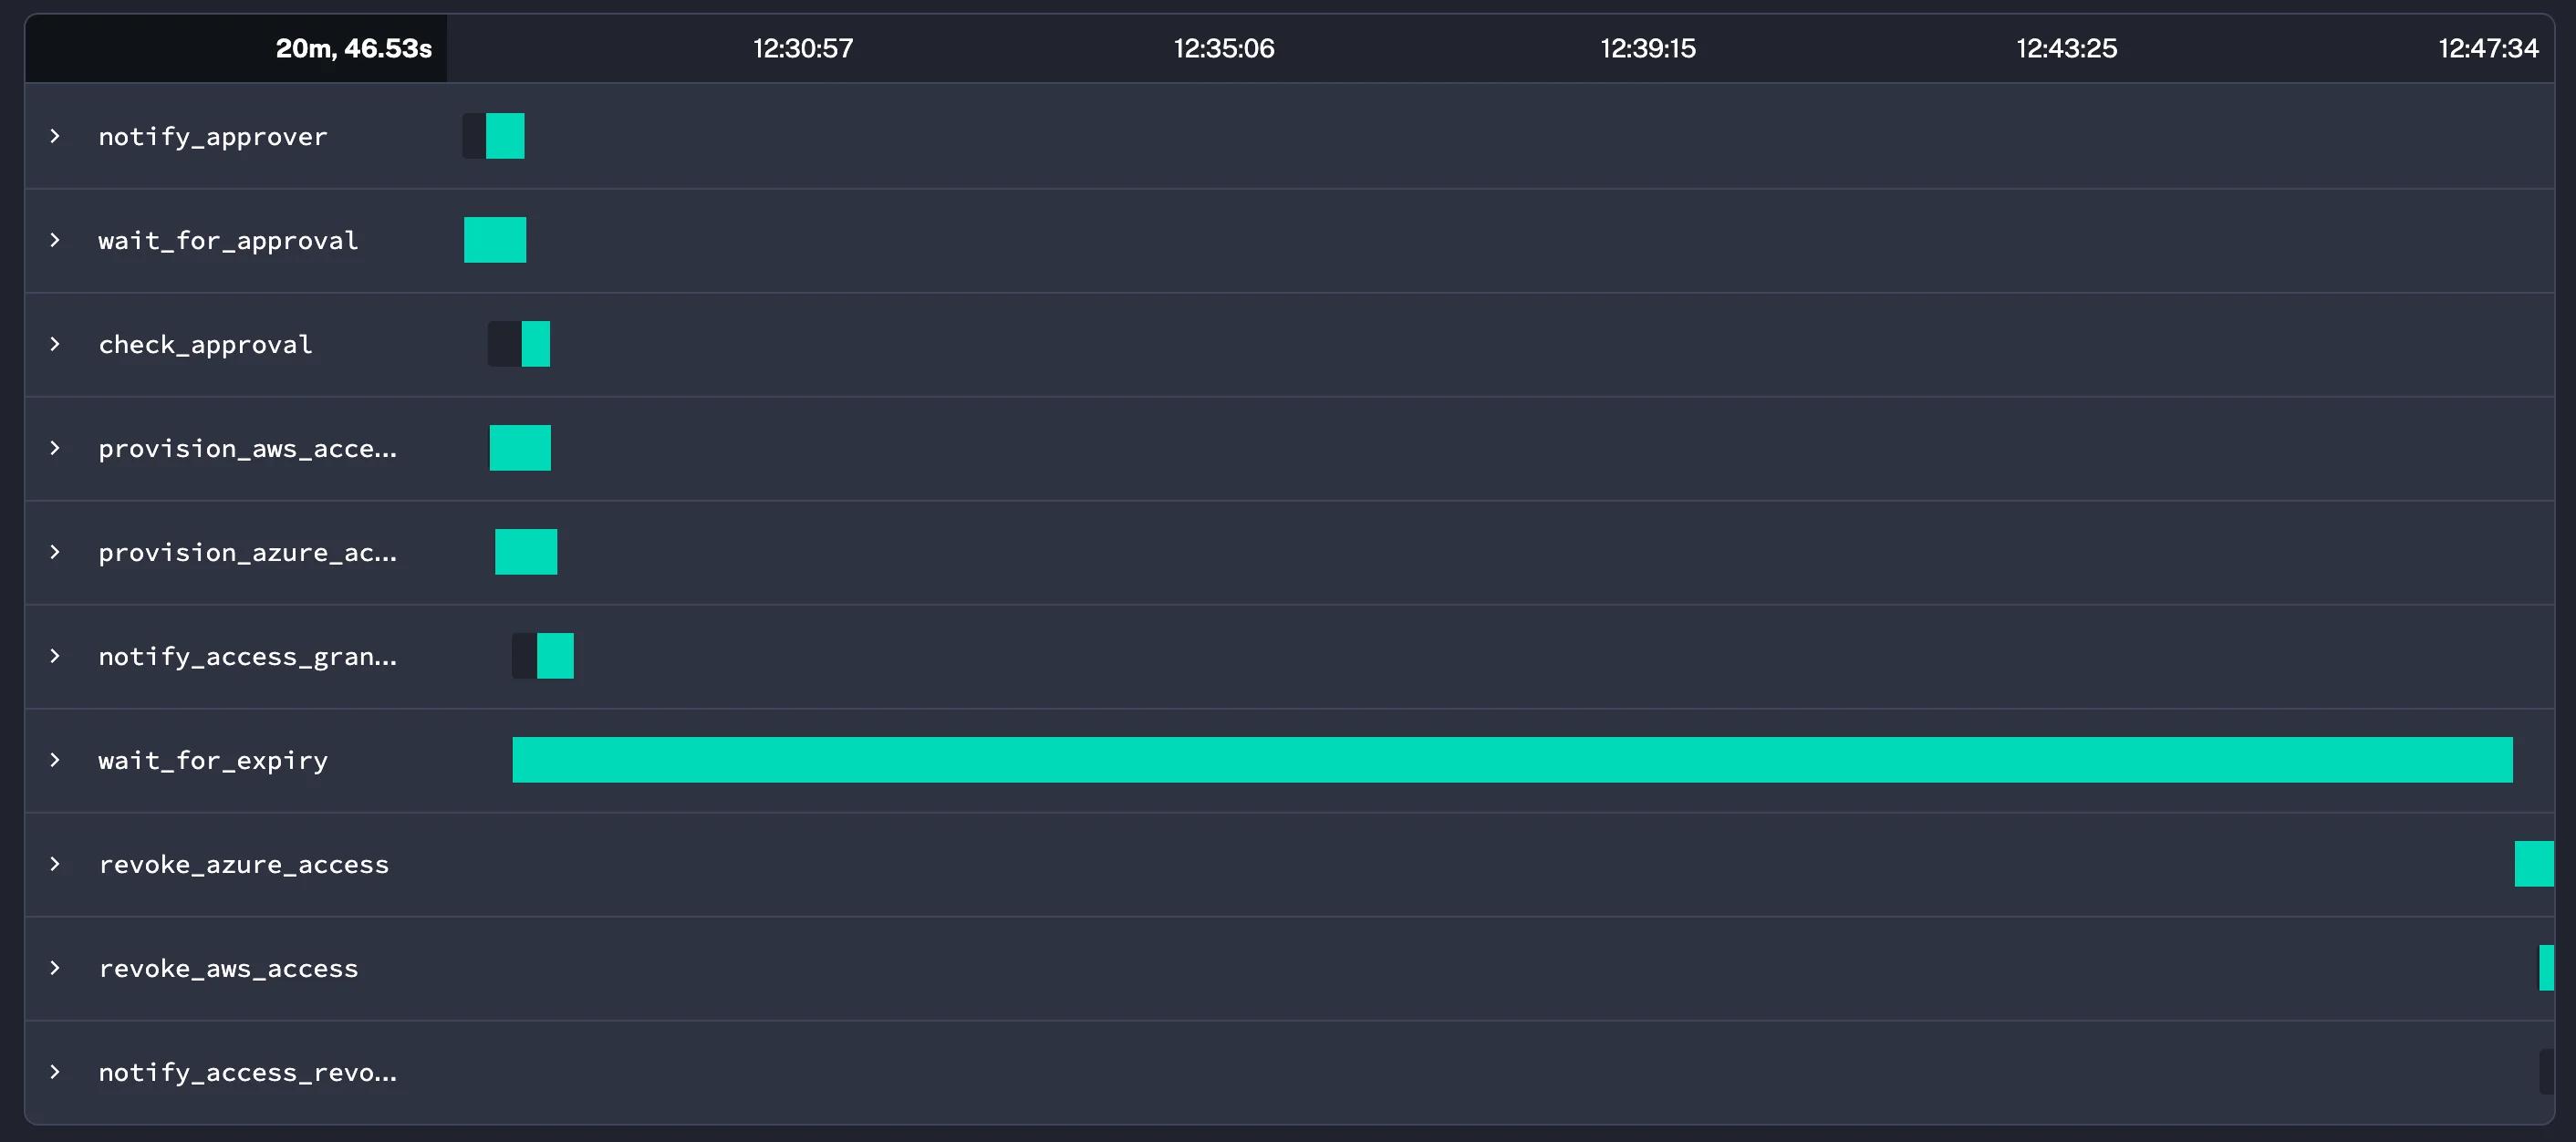Expand the notify_access_revoked row
Viewport: 2576px width, 1142px height.
coord(55,1072)
